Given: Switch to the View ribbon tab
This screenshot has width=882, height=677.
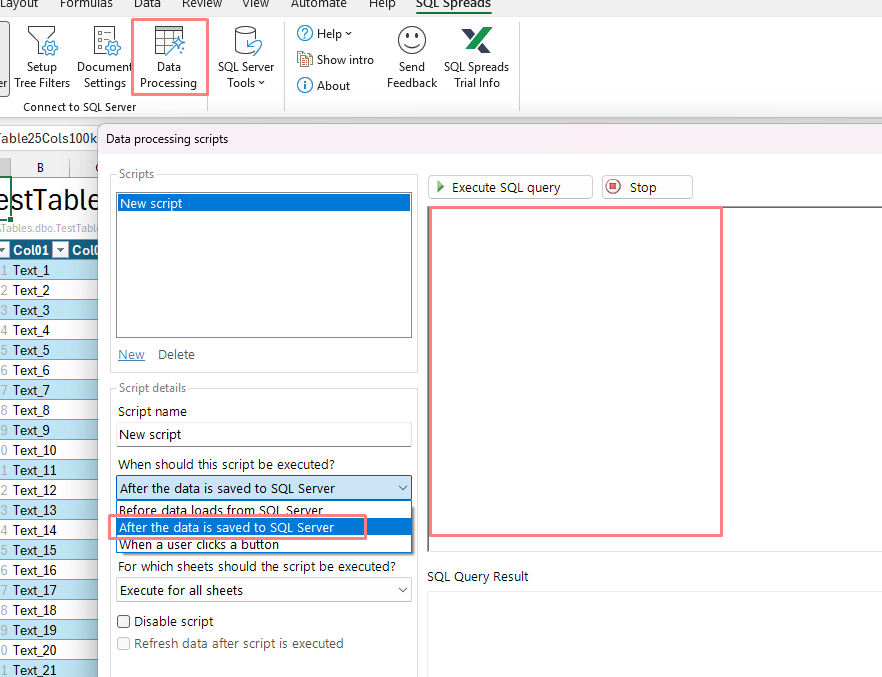Looking at the screenshot, I should (x=255, y=4).
